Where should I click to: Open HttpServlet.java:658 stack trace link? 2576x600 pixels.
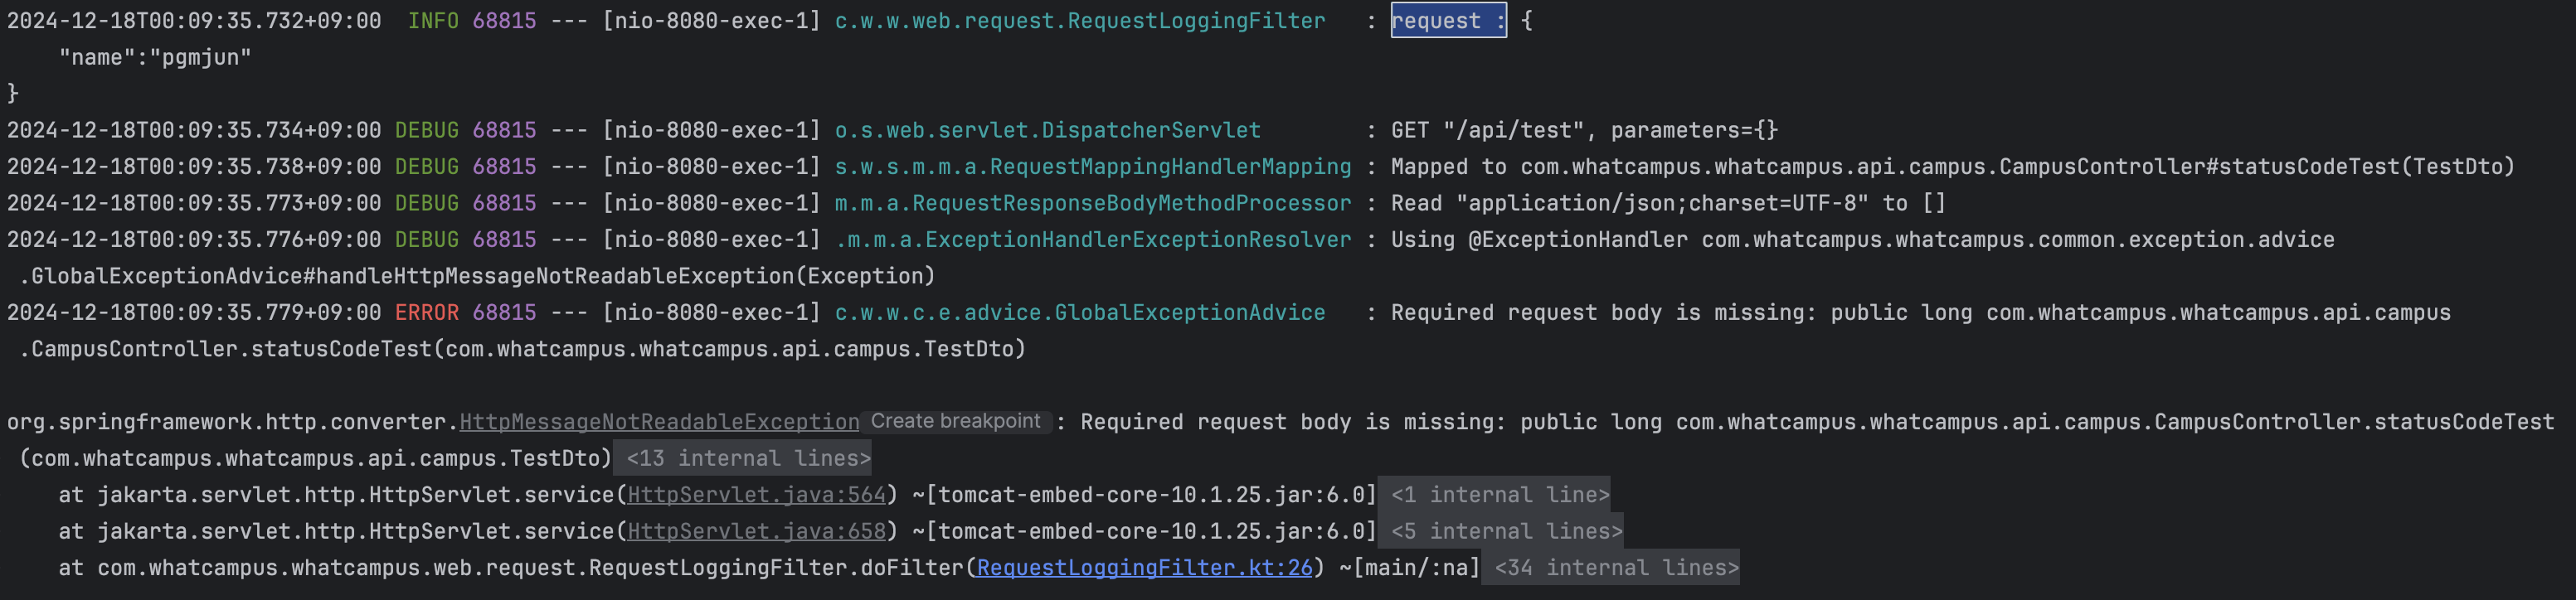(x=757, y=531)
